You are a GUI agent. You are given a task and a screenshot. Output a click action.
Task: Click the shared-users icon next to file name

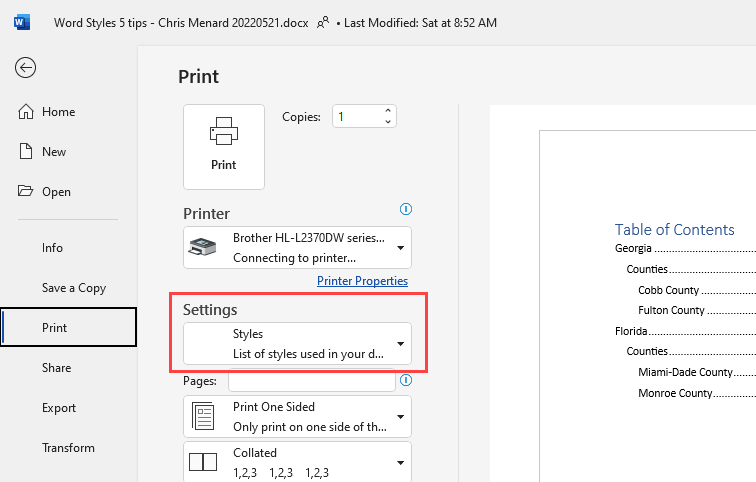[x=323, y=22]
